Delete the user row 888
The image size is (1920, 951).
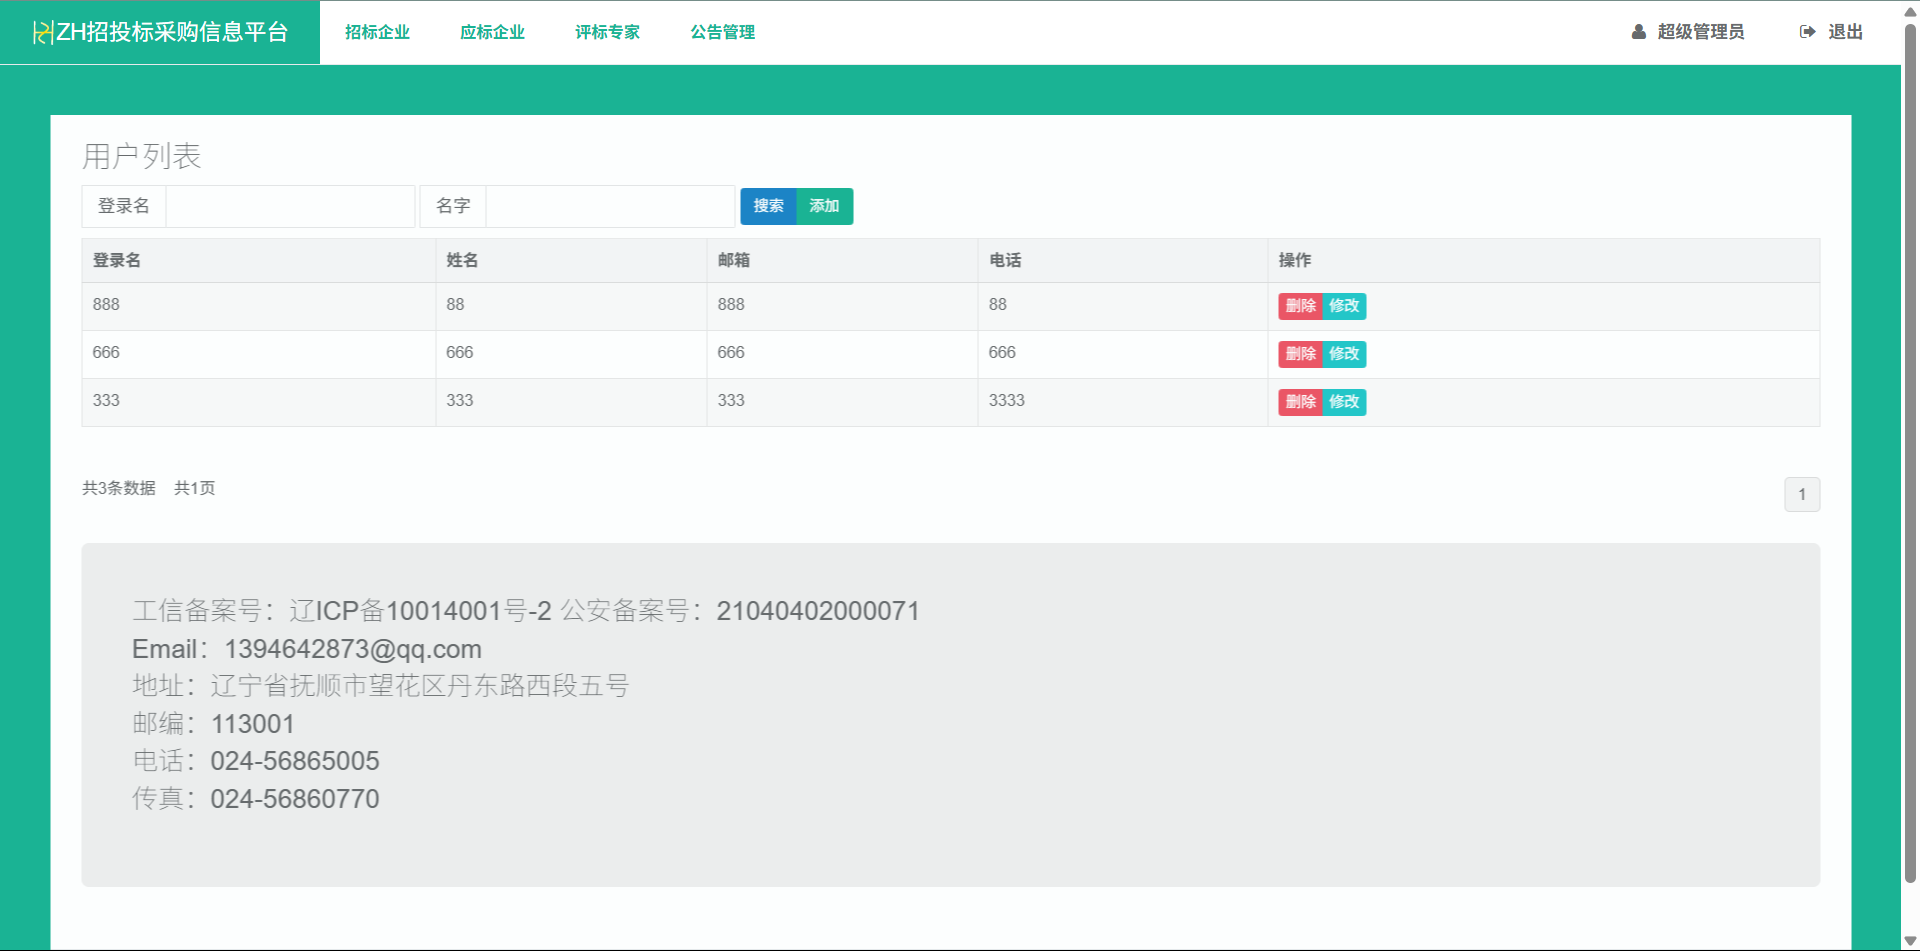click(x=1300, y=306)
